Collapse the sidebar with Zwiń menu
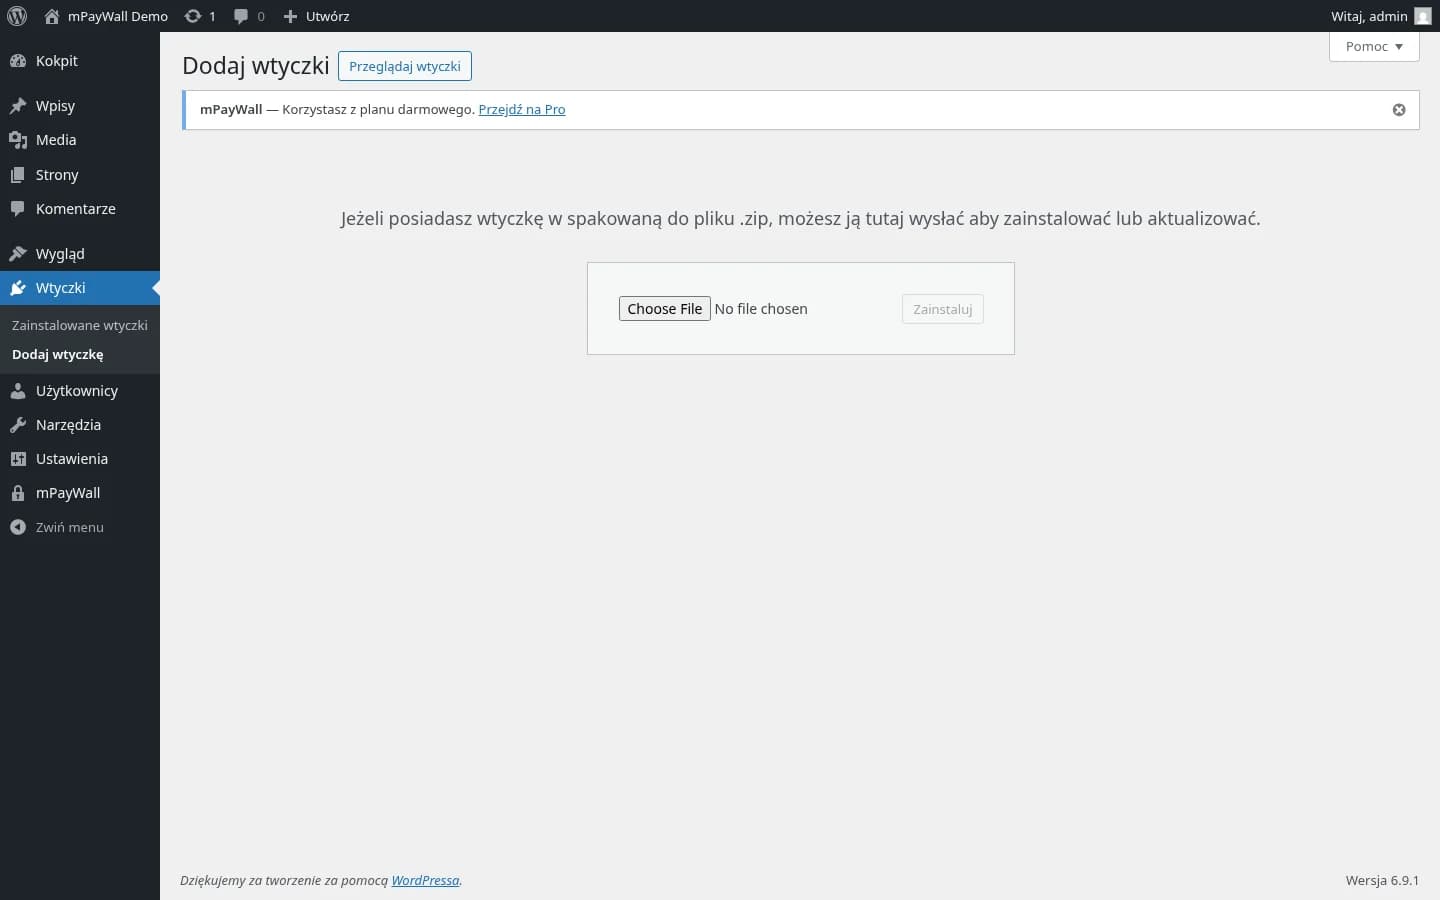Screen dimensions: 1440x900 tap(57, 527)
